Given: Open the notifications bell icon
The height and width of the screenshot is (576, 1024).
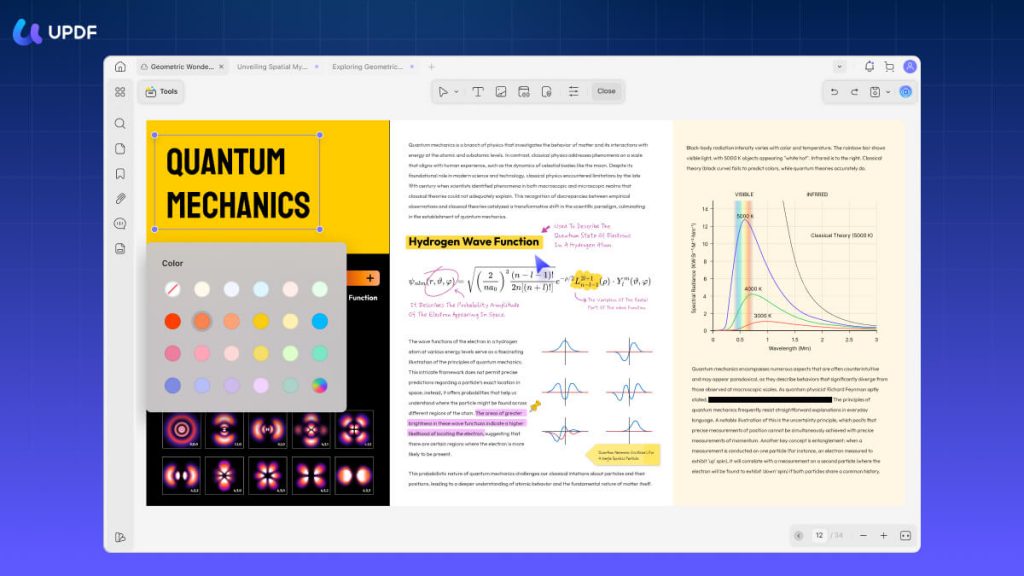Looking at the screenshot, I should (869, 67).
